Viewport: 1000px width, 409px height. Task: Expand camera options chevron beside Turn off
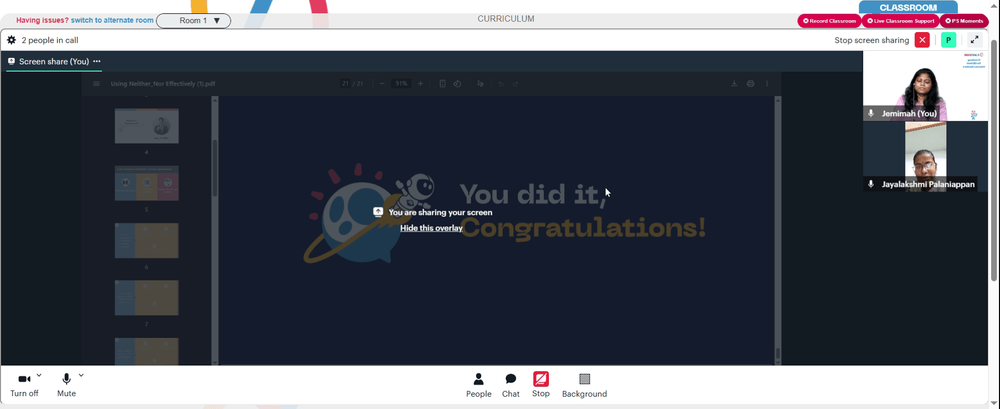pyautogui.click(x=39, y=375)
